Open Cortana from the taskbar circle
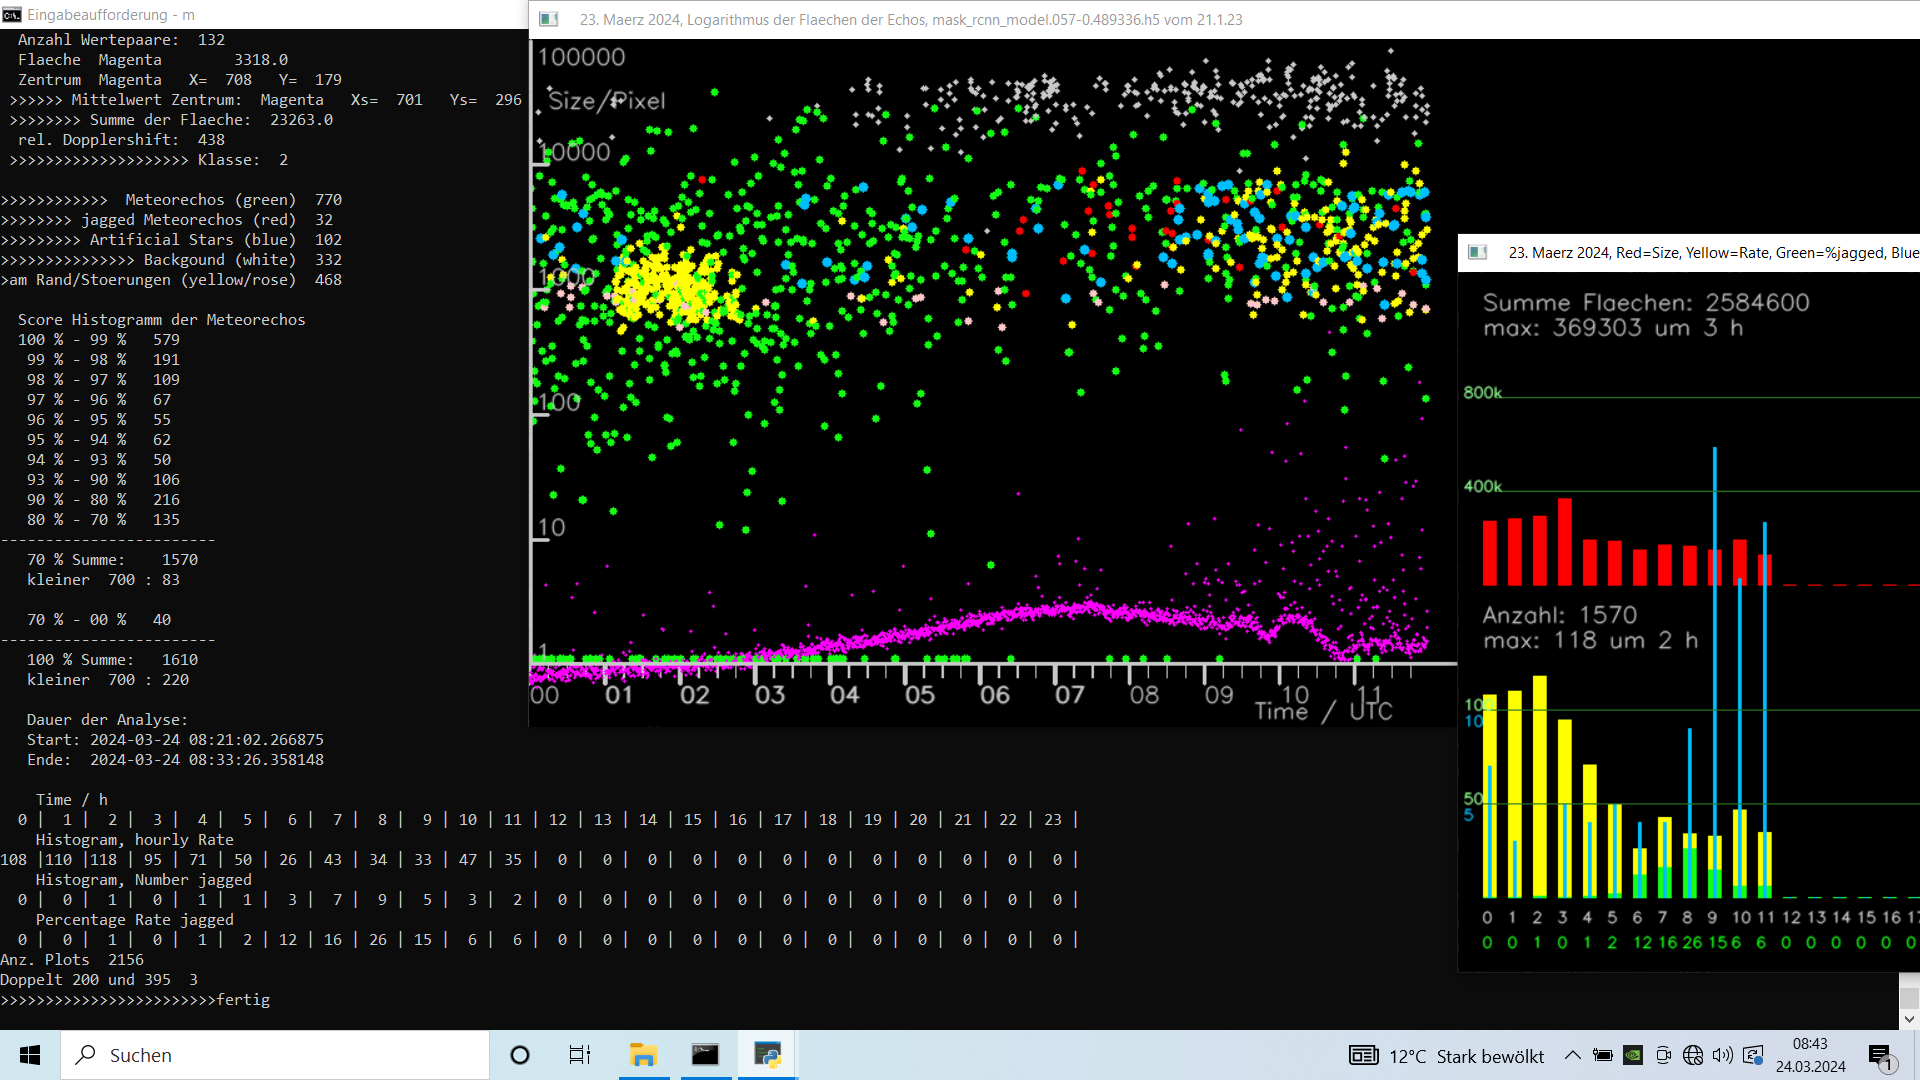The image size is (1920, 1080). pos(520,1055)
